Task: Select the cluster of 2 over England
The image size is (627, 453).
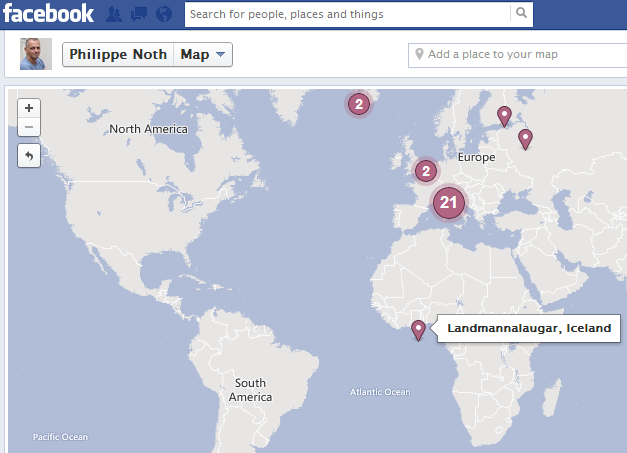Action: pos(426,171)
